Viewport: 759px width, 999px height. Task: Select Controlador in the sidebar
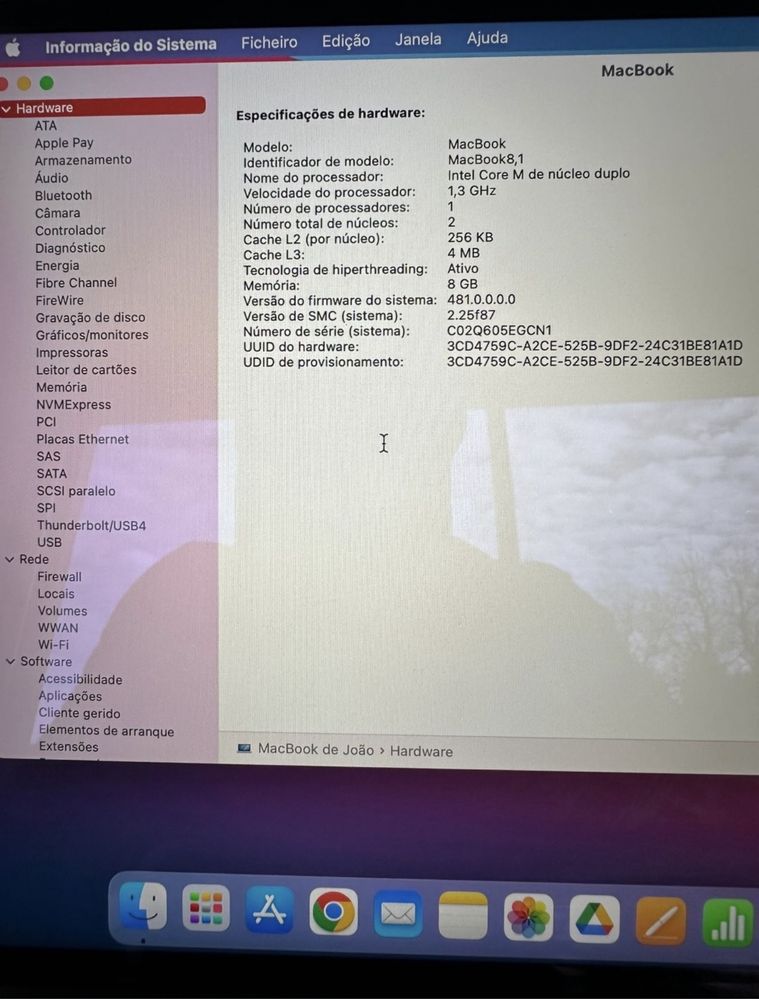(70, 231)
